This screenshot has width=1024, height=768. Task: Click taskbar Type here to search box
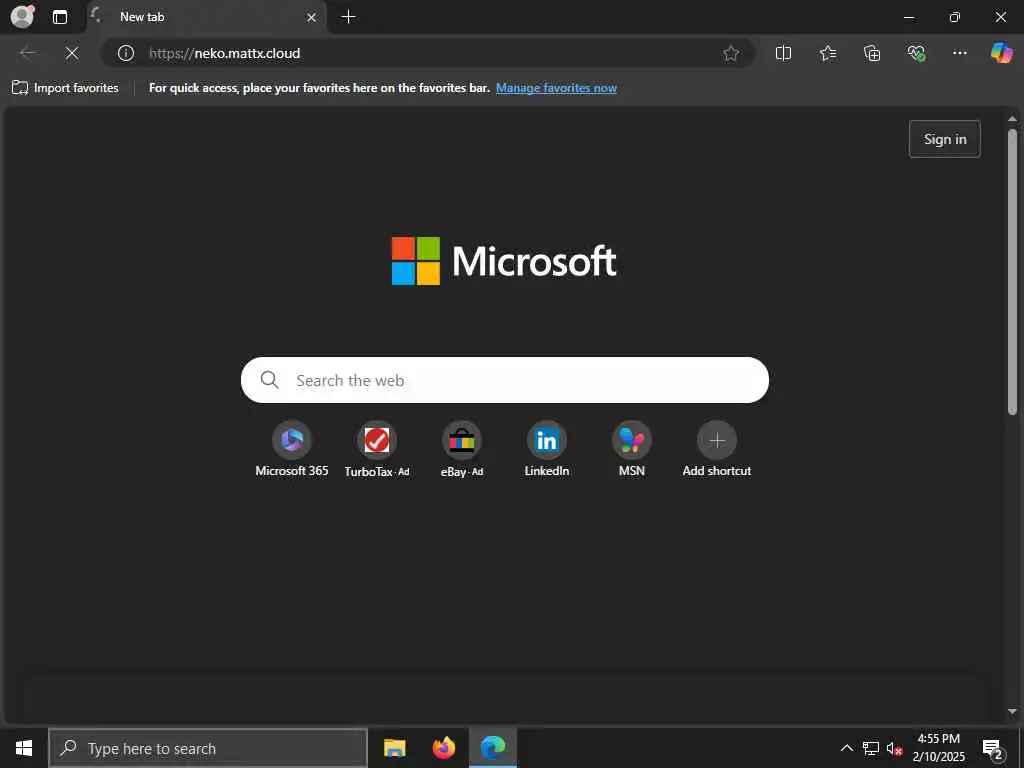tap(208, 748)
